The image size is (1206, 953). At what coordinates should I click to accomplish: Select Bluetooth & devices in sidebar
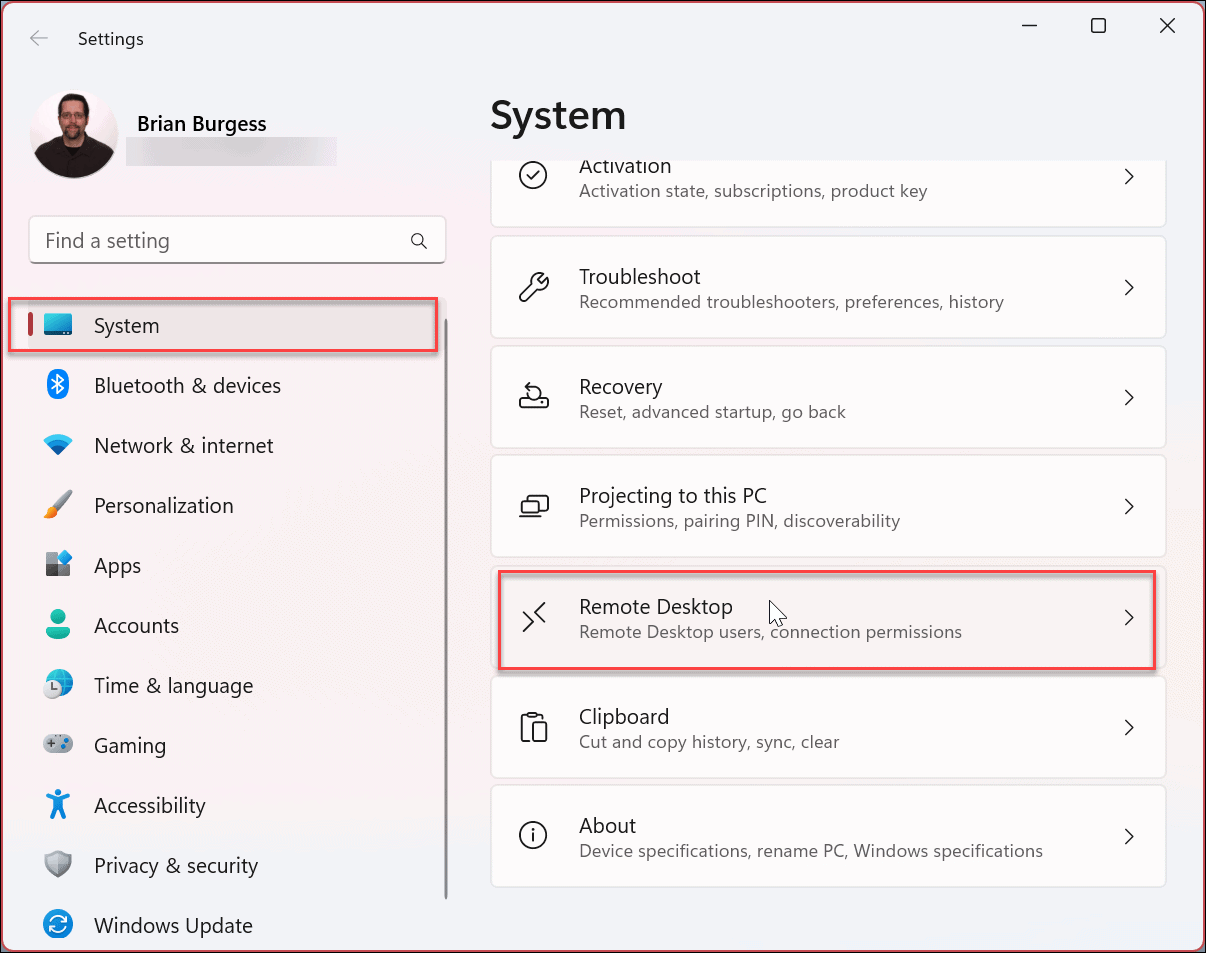[x=187, y=385]
